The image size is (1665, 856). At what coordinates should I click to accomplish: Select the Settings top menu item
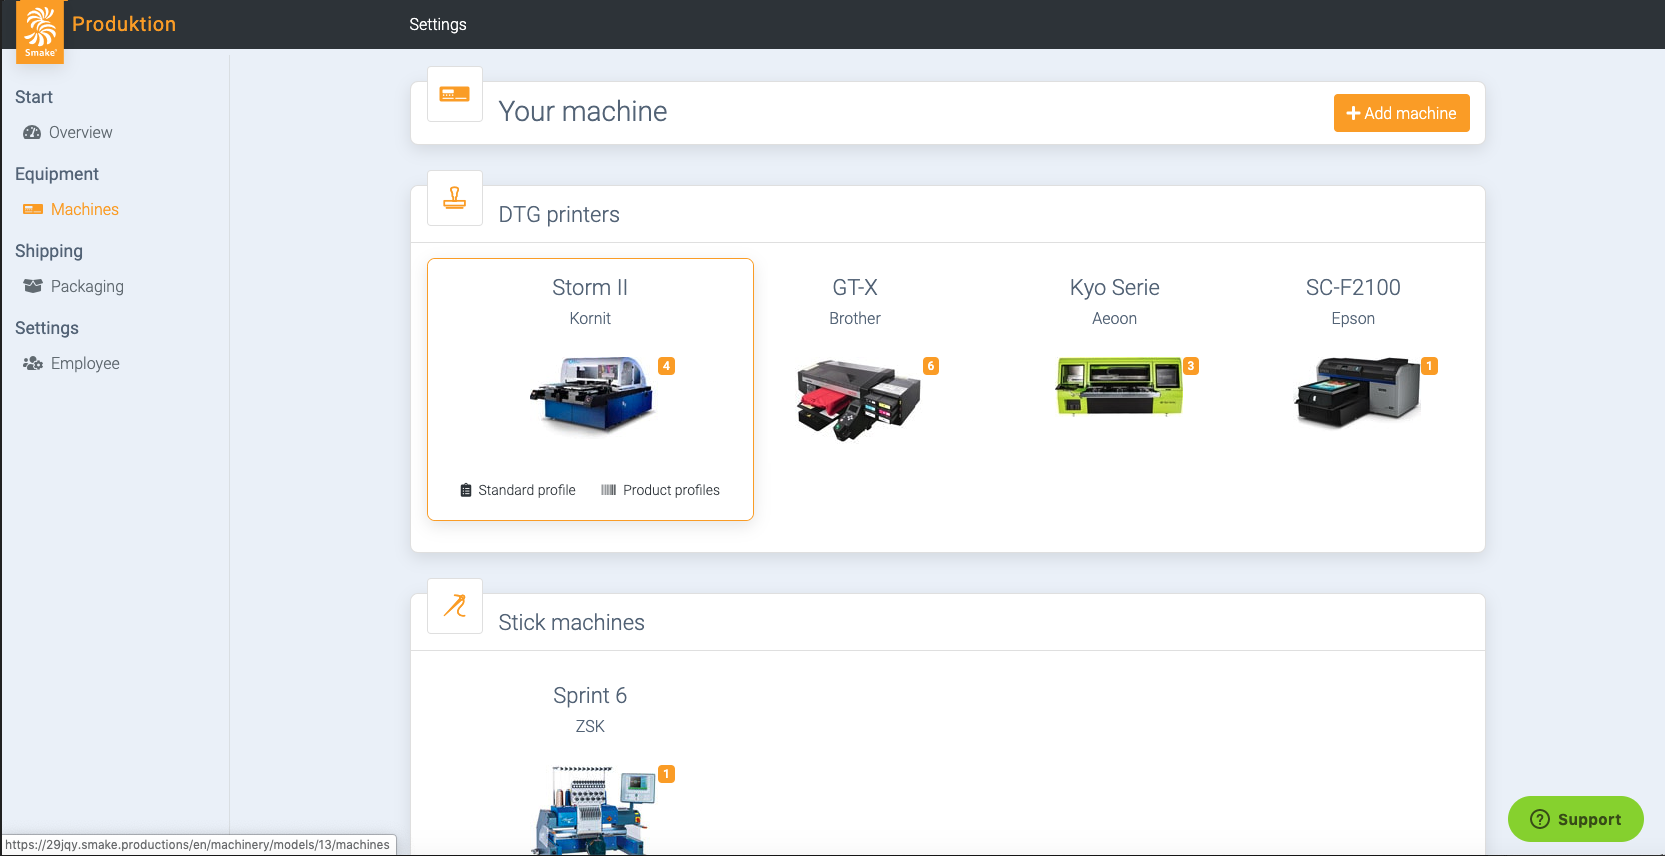point(438,24)
